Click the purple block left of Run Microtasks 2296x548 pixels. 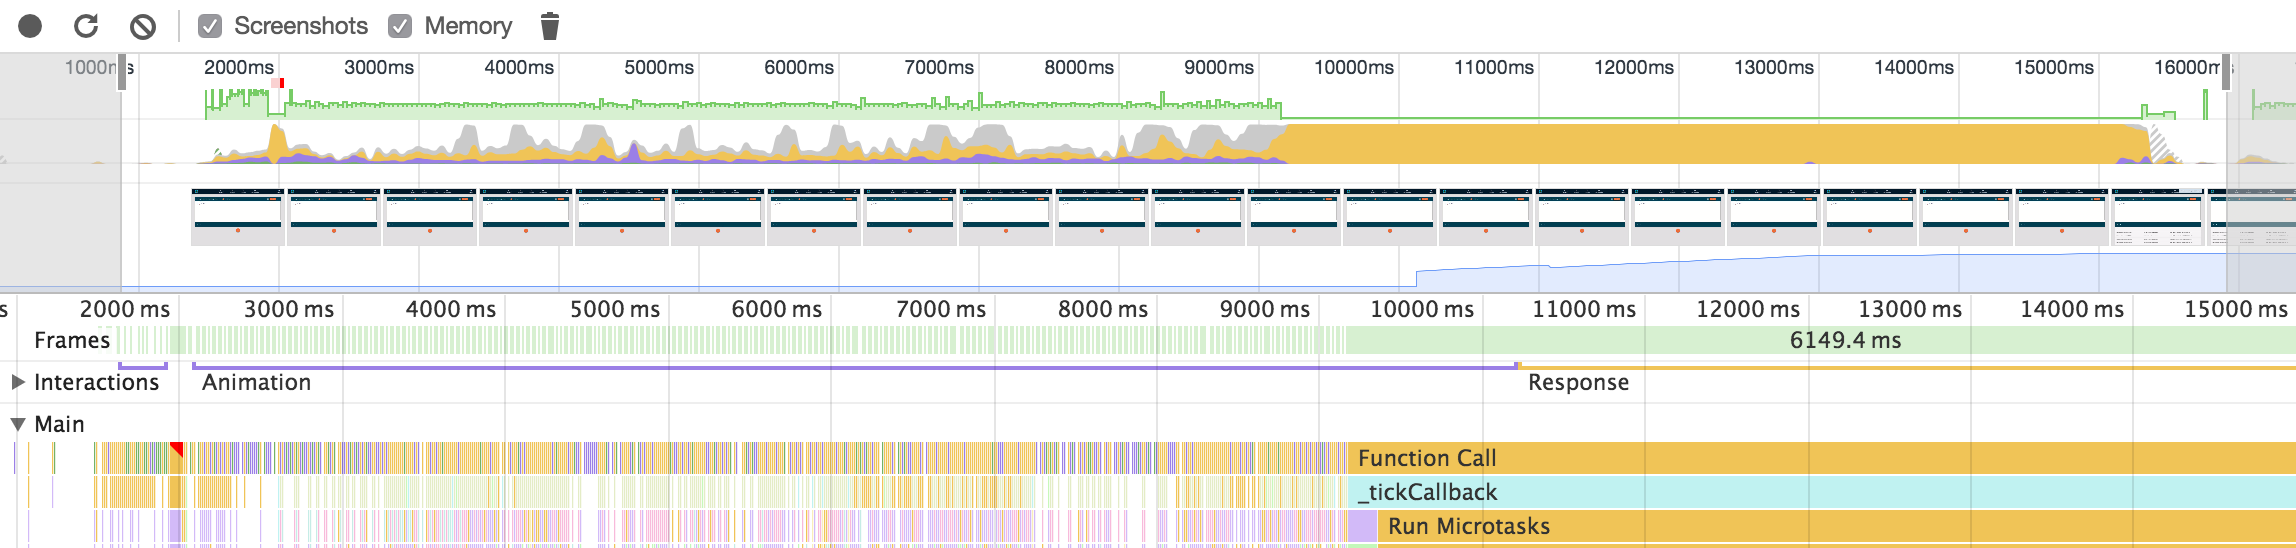(1362, 526)
